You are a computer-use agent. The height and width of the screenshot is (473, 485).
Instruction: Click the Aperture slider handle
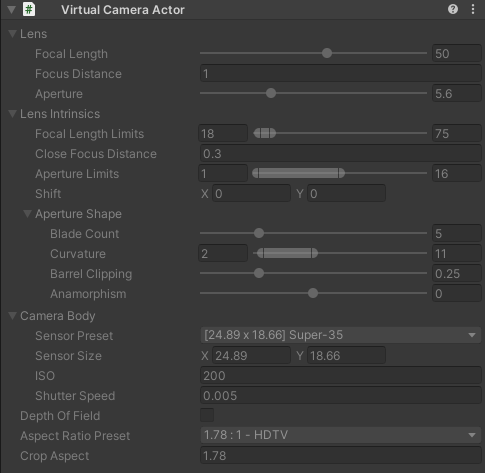coord(271,93)
